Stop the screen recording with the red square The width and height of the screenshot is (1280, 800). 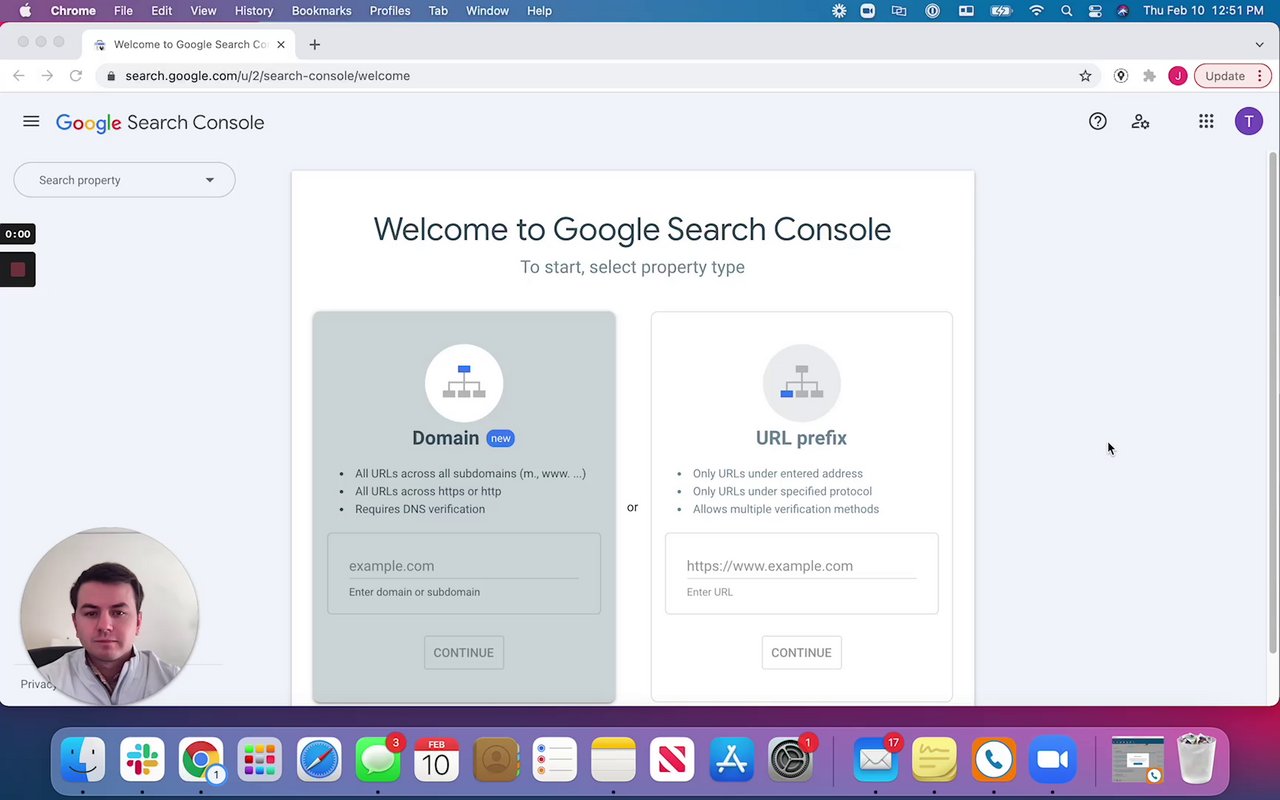coord(17,269)
